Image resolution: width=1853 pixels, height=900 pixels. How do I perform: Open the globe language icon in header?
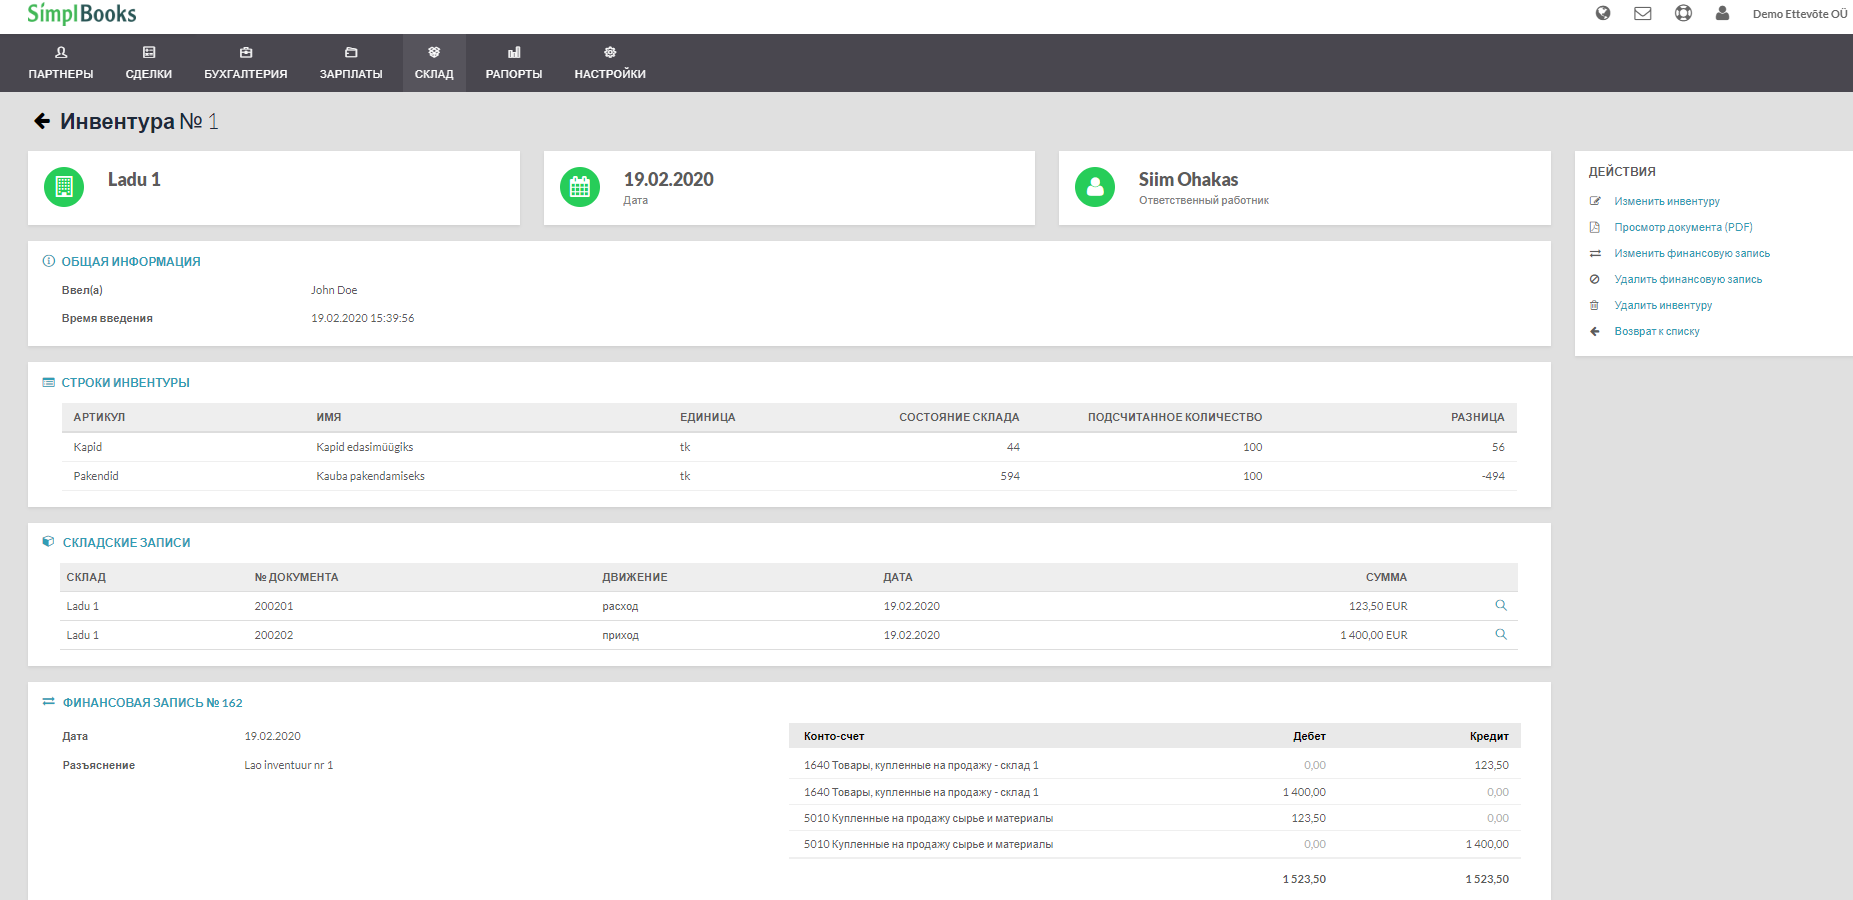[x=1603, y=13]
